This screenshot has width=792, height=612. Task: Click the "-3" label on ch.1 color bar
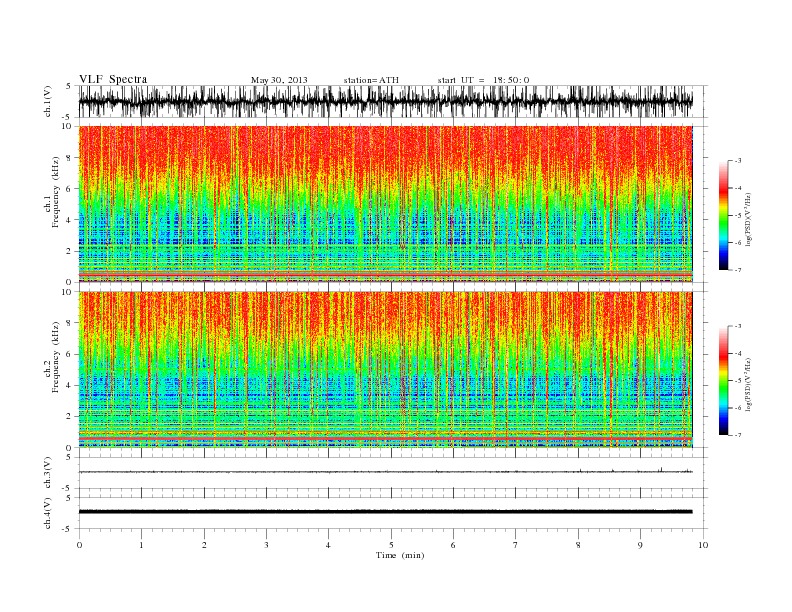[738, 161]
